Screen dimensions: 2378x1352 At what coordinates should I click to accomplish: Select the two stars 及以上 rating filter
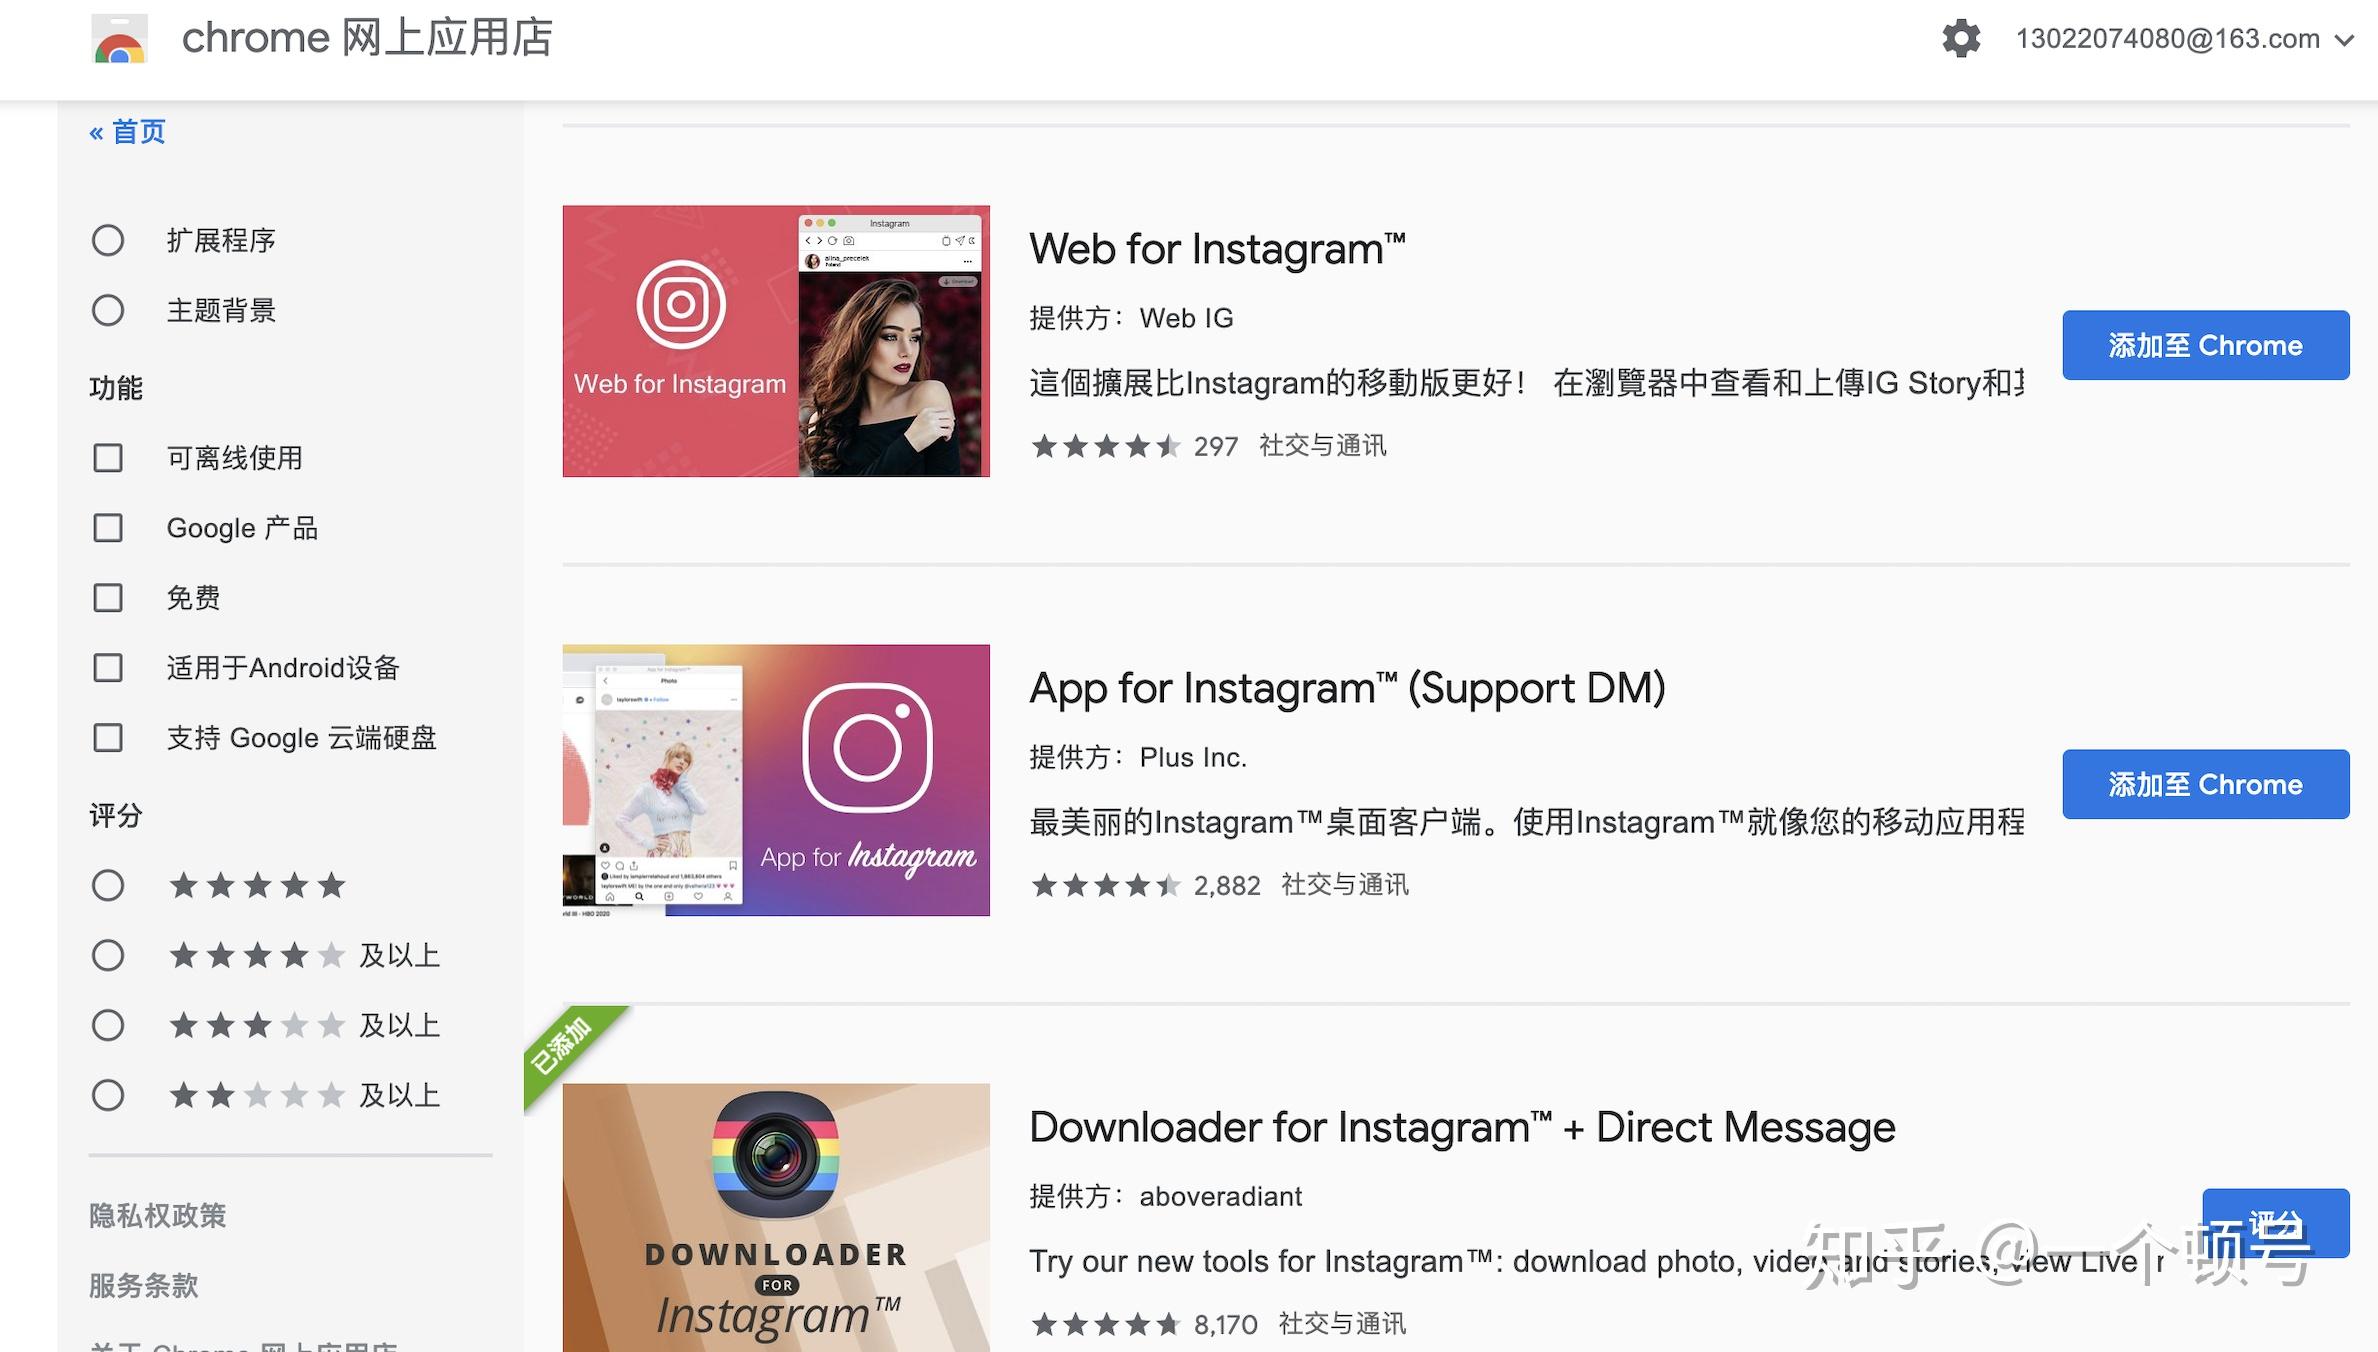[x=108, y=1095]
